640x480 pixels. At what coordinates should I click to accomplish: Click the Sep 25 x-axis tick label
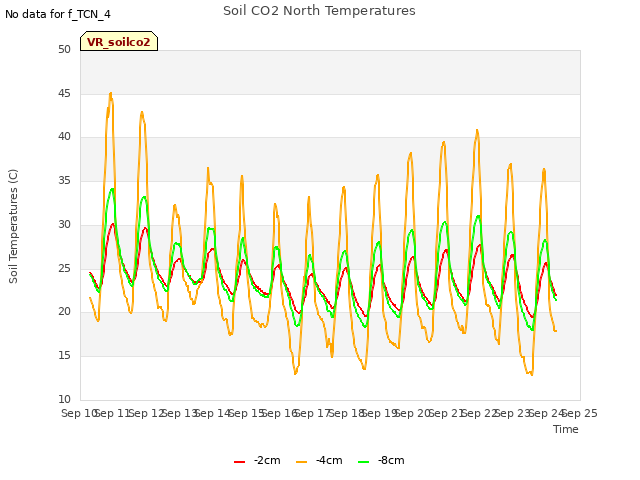580,413
